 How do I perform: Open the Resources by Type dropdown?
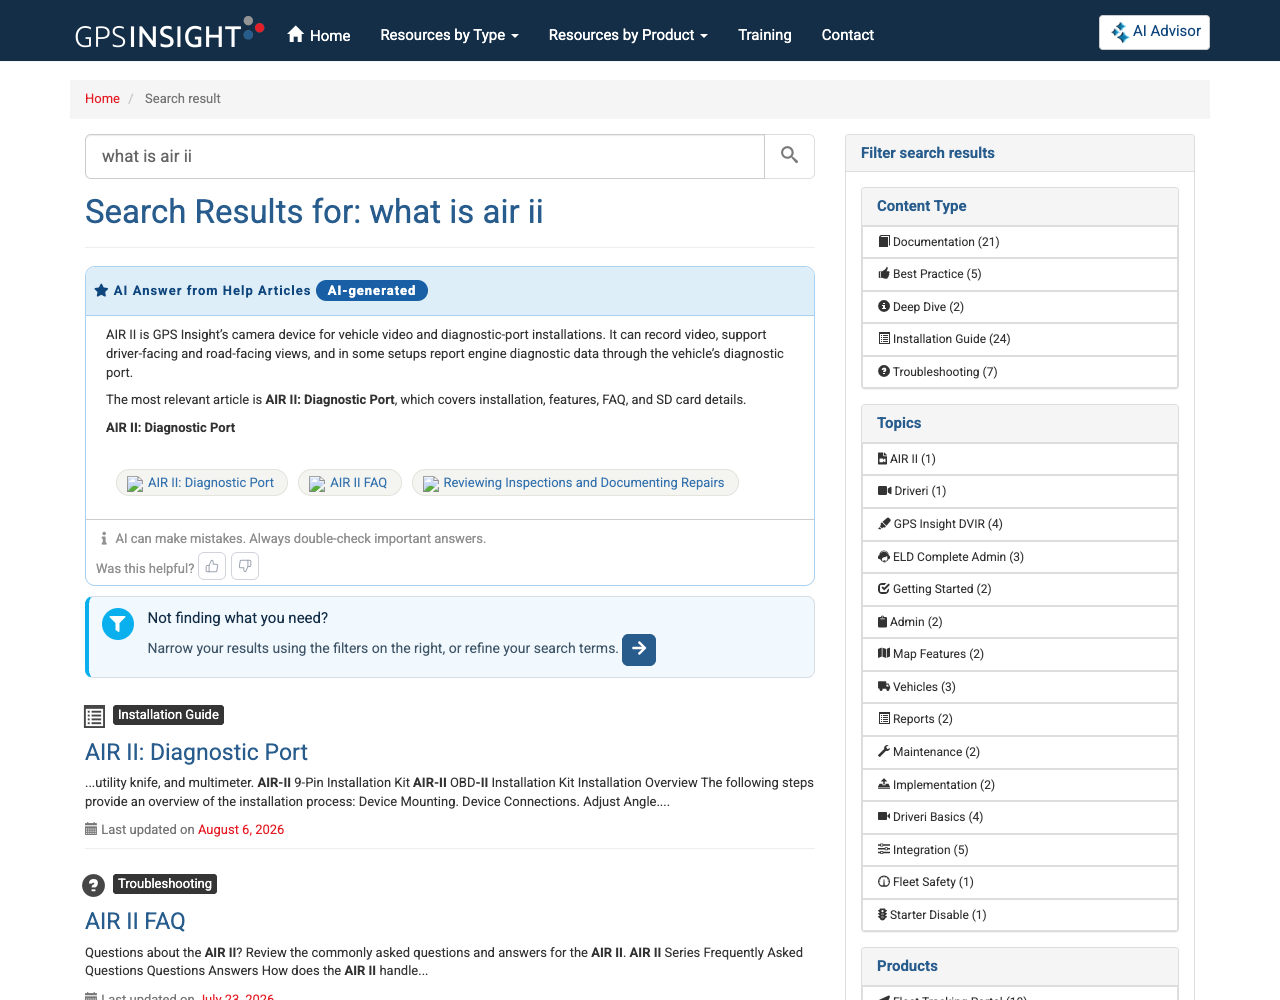[449, 35]
